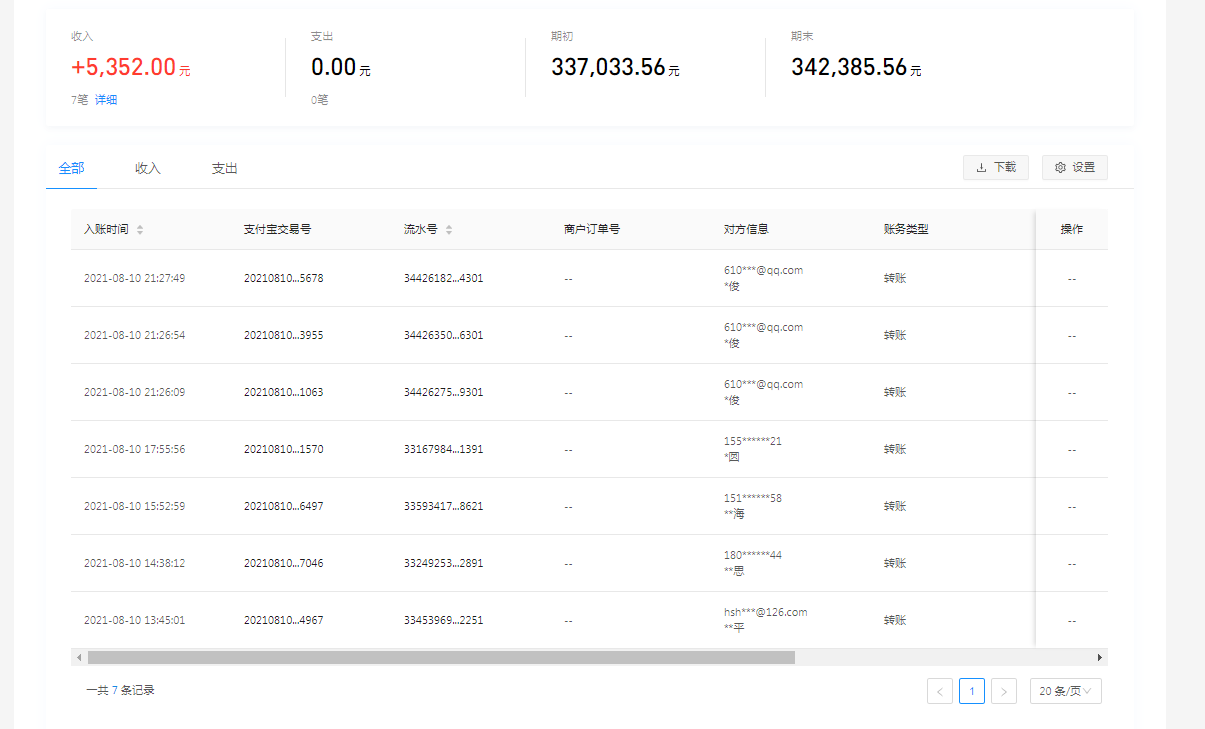Open the 设置 settings button
The height and width of the screenshot is (729, 1205).
point(1074,168)
